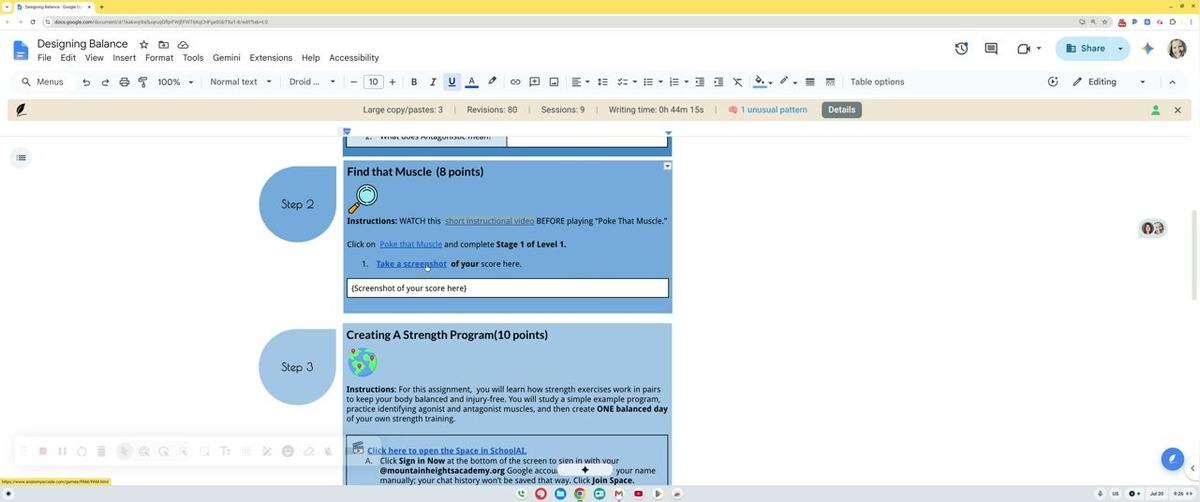Click the clear formatting icon
This screenshot has width=1200, height=502.
tap(738, 82)
